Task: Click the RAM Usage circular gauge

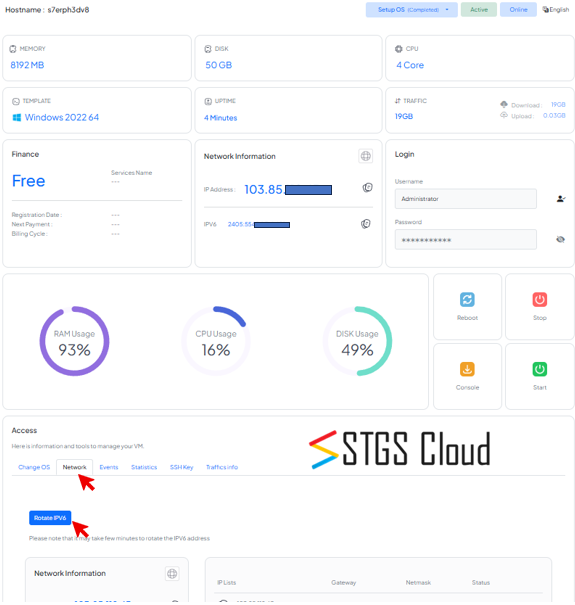Action: pos(74,341)
